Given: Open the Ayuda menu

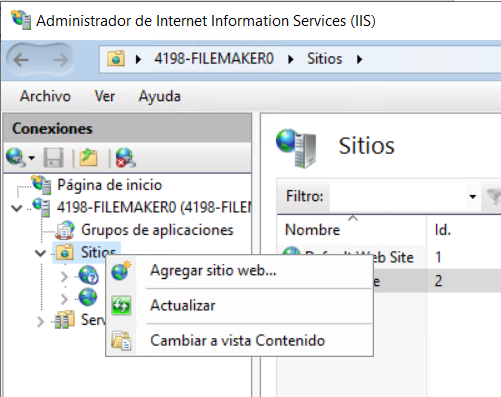Looking at the screenshot, I should pos(160,96).
